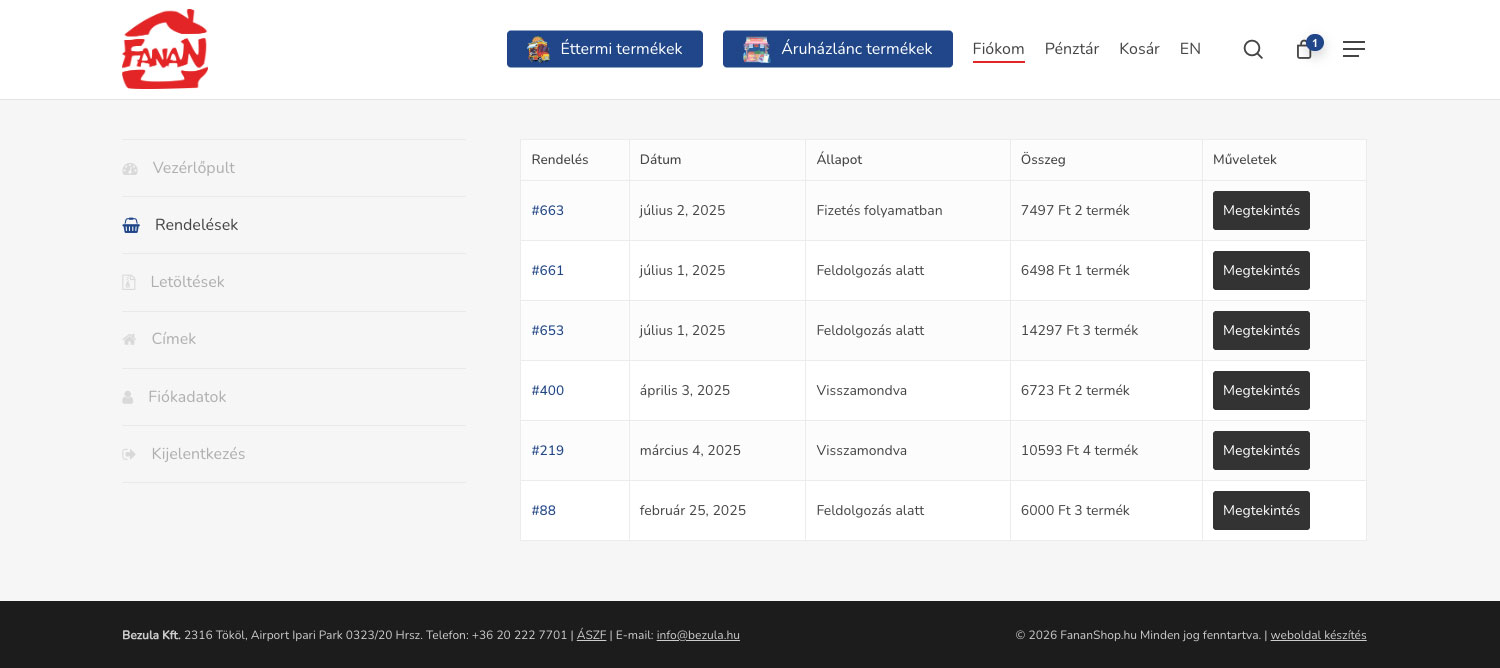The width and height of the screenshot is (1500, 668).
Task: Open Áruházlánc termékek category
Action: [837, 49]
